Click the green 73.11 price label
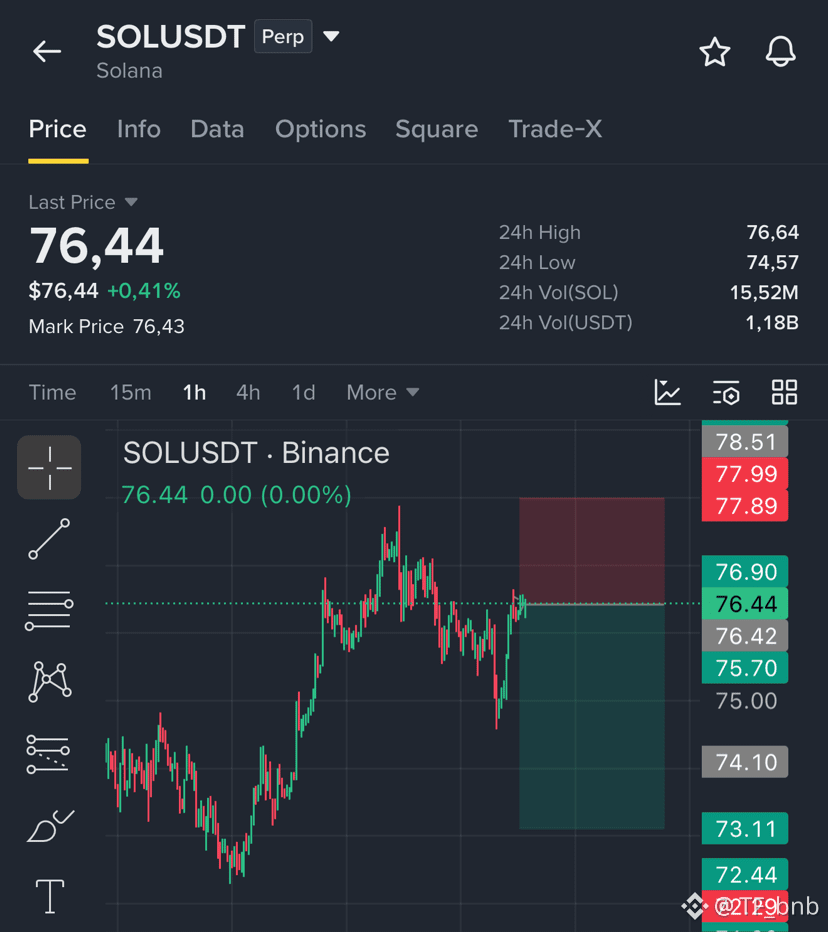Image resolution: width=828 pixels, height=932 pixels. 745,829
